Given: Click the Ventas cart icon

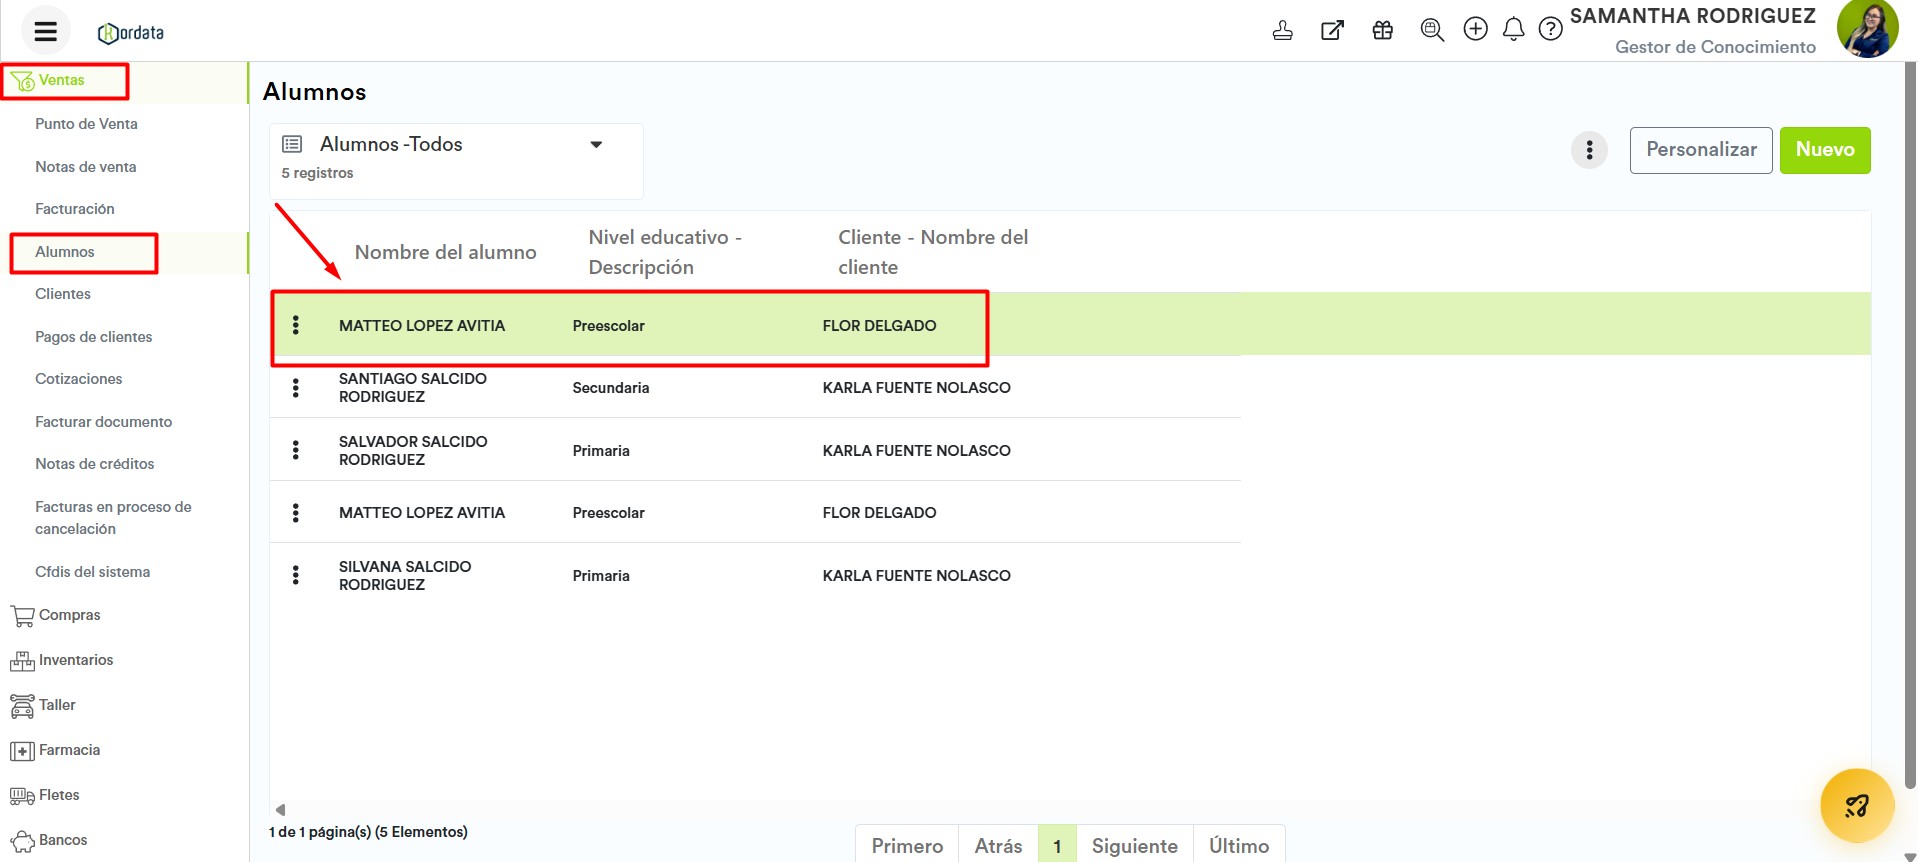Looking at the screenshot, I should coord(22,80).
